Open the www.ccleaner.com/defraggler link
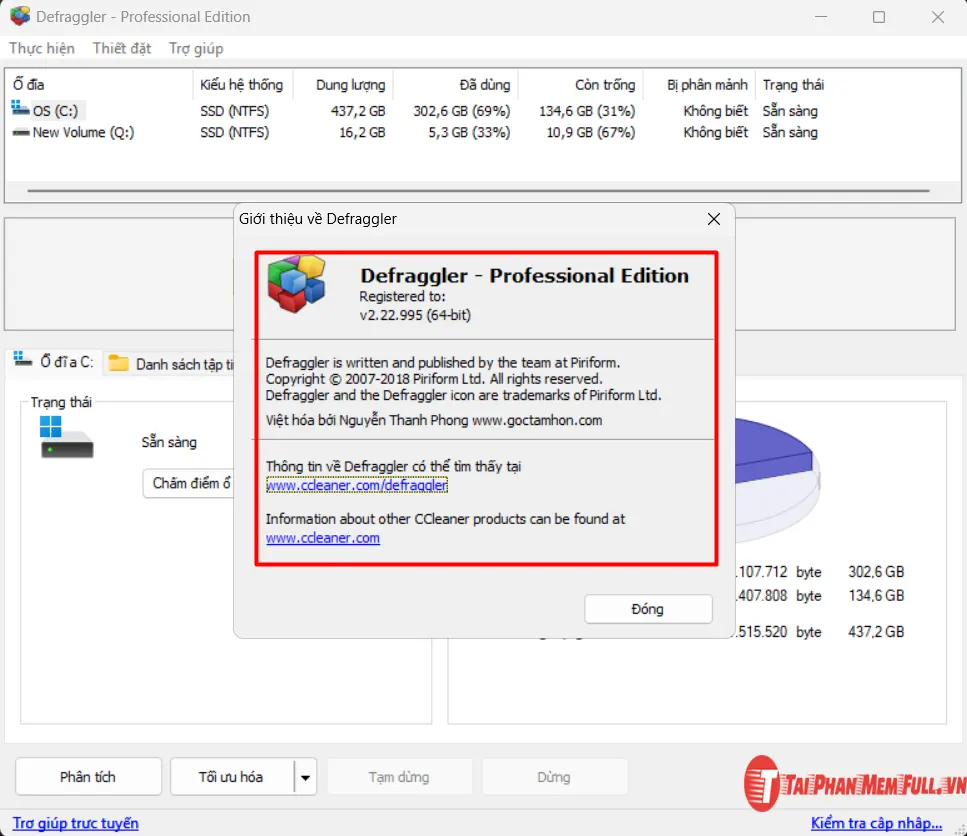967x836 pixels. (x=356, y=485)
